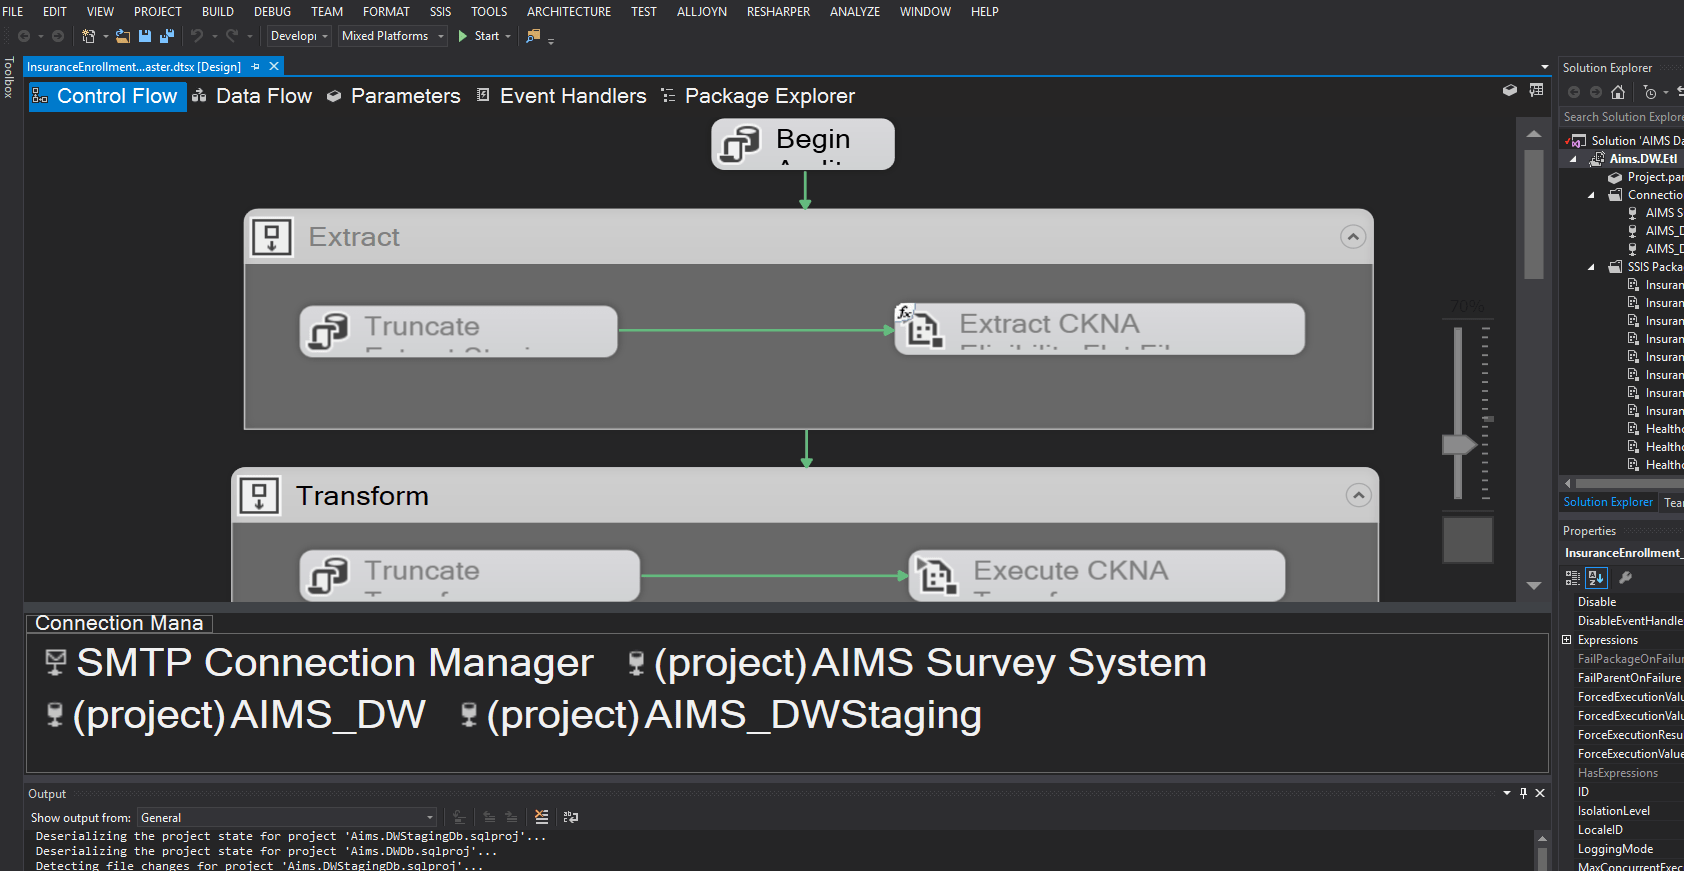Click the Extract sequence container icon

(271, 237)
